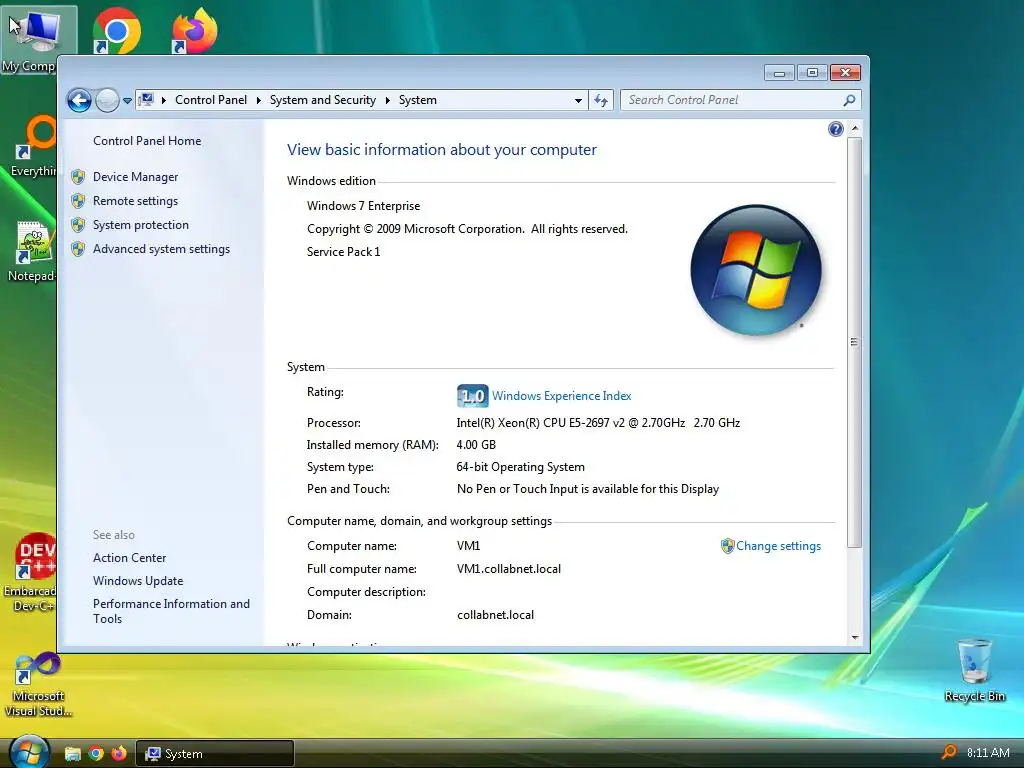Click shield icon beside Remote settings
Screen dimensions: 1024x768
[78, 201]
